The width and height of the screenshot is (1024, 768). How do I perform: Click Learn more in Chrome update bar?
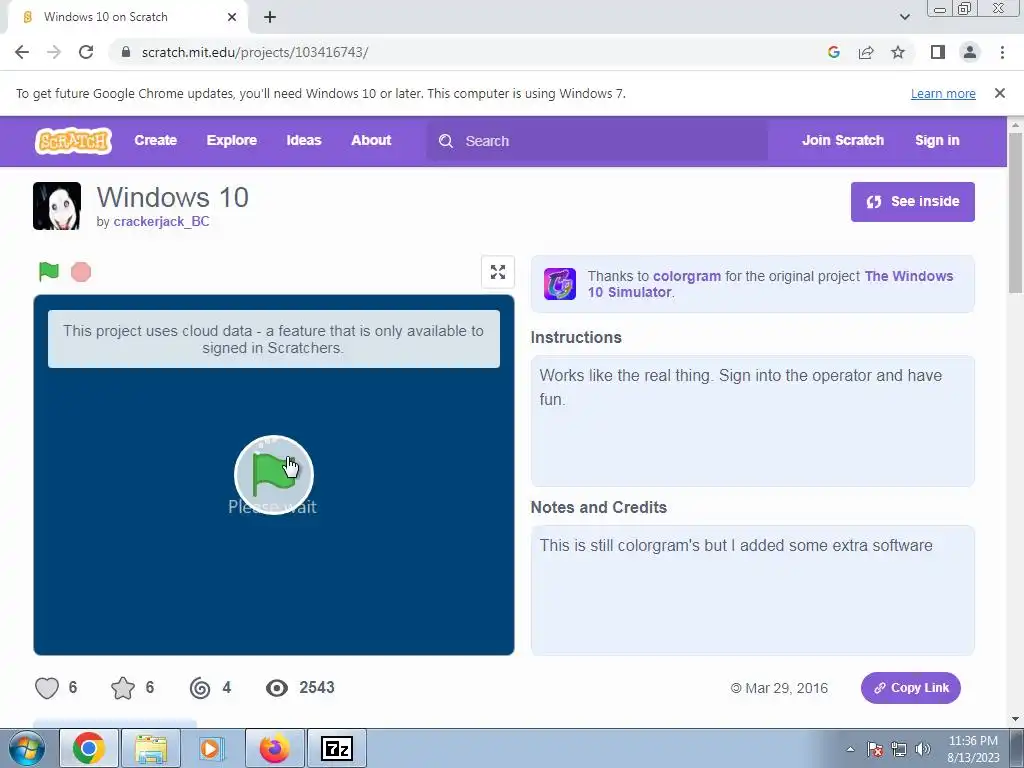tap(943, 93)
